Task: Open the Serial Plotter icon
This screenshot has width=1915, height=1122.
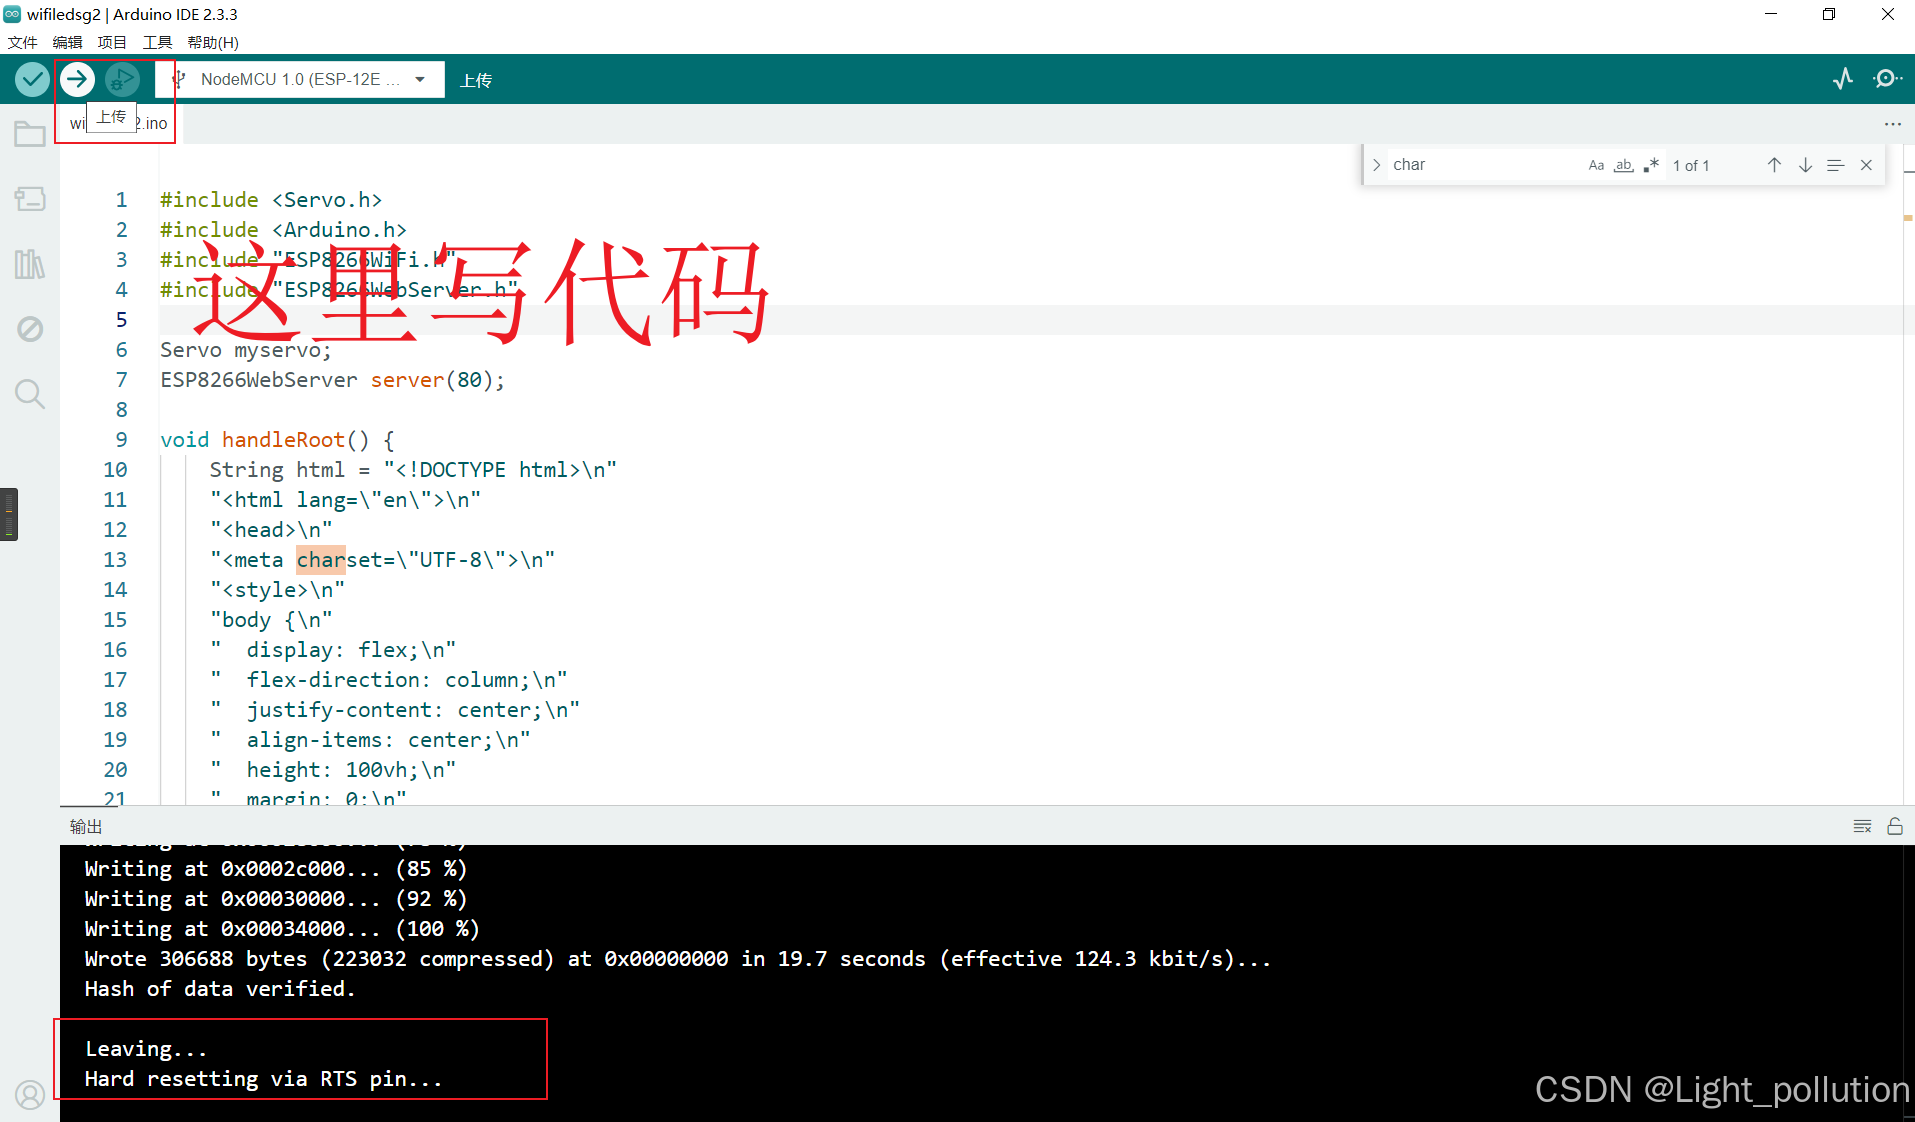Action: pyautogui.click(x=1843, y=79)
